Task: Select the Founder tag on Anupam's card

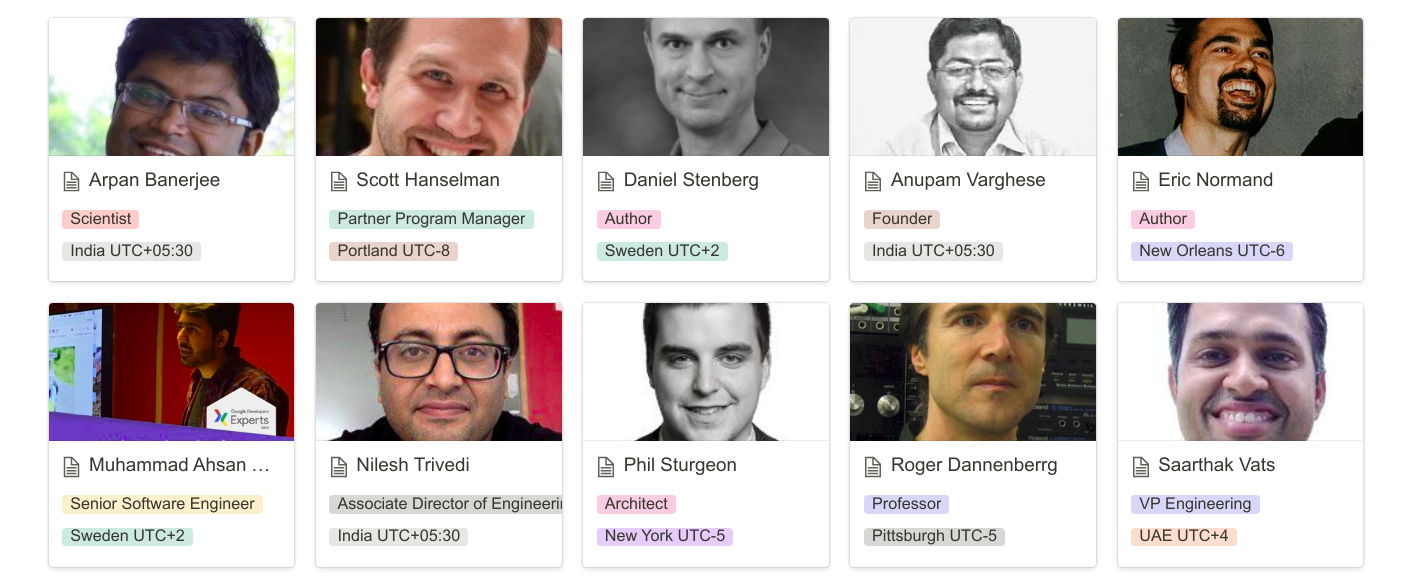Action: click(902, 219)
